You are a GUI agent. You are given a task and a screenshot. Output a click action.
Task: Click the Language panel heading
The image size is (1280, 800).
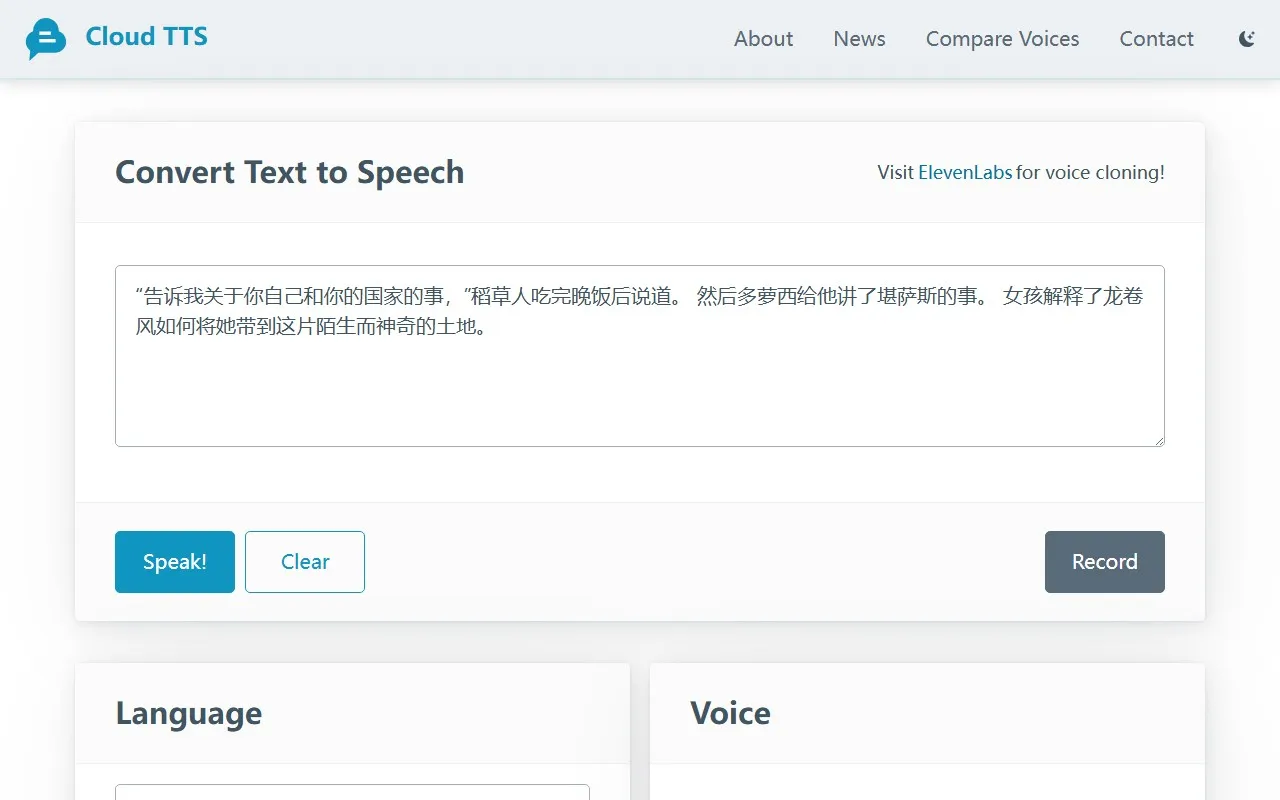pos(189,713)
